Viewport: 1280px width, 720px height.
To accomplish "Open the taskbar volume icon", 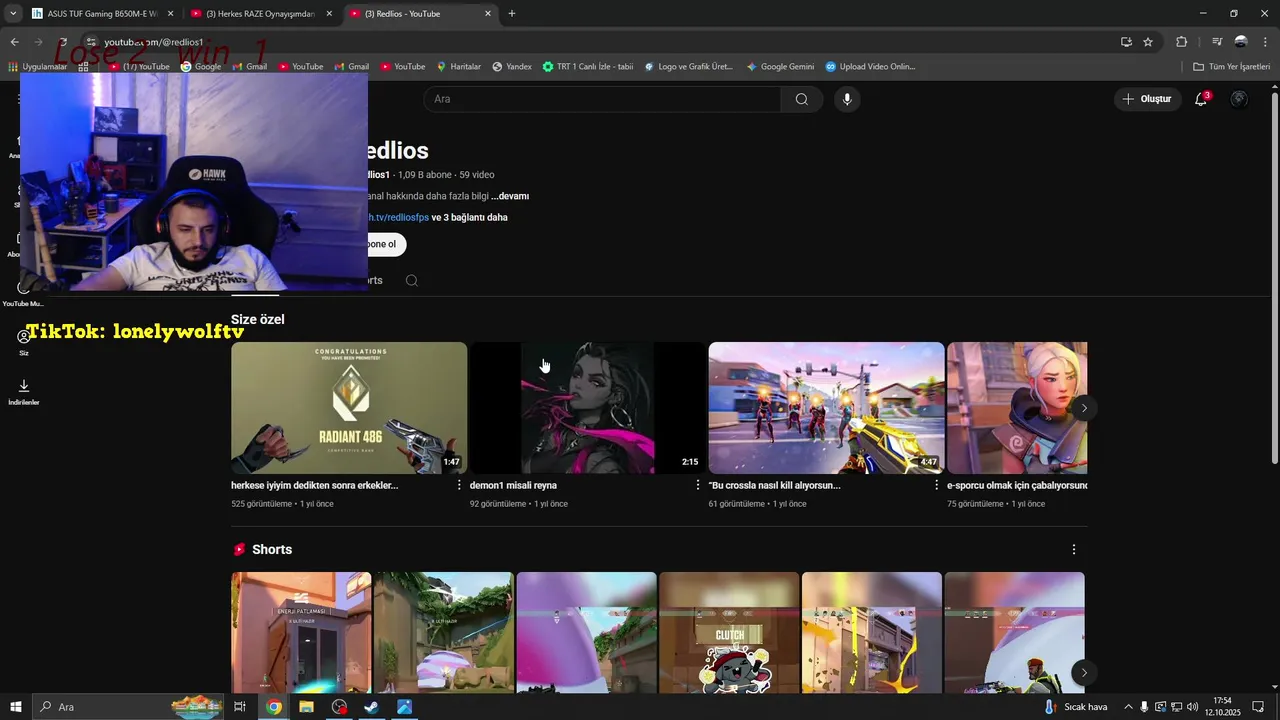I will click(1193, 707).
